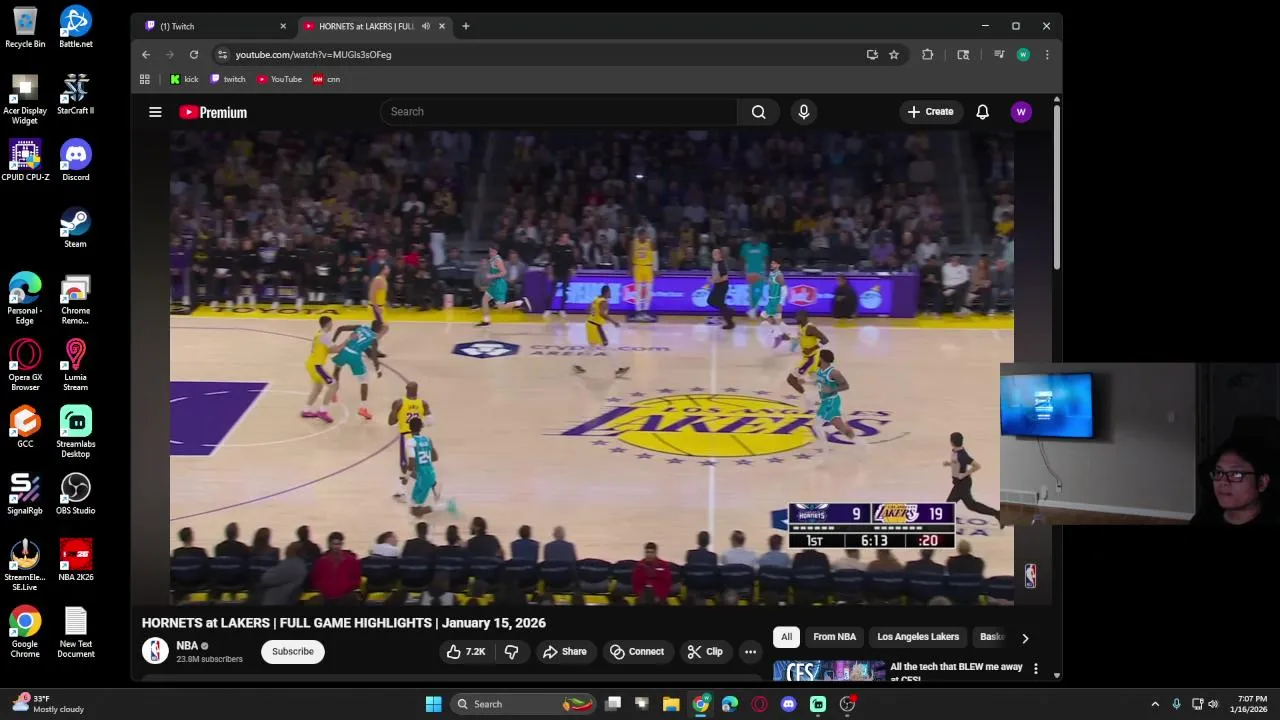1280x720 pixels.
Task: Open the YouTube guide hamburger menu
Action: pos(155,112)
